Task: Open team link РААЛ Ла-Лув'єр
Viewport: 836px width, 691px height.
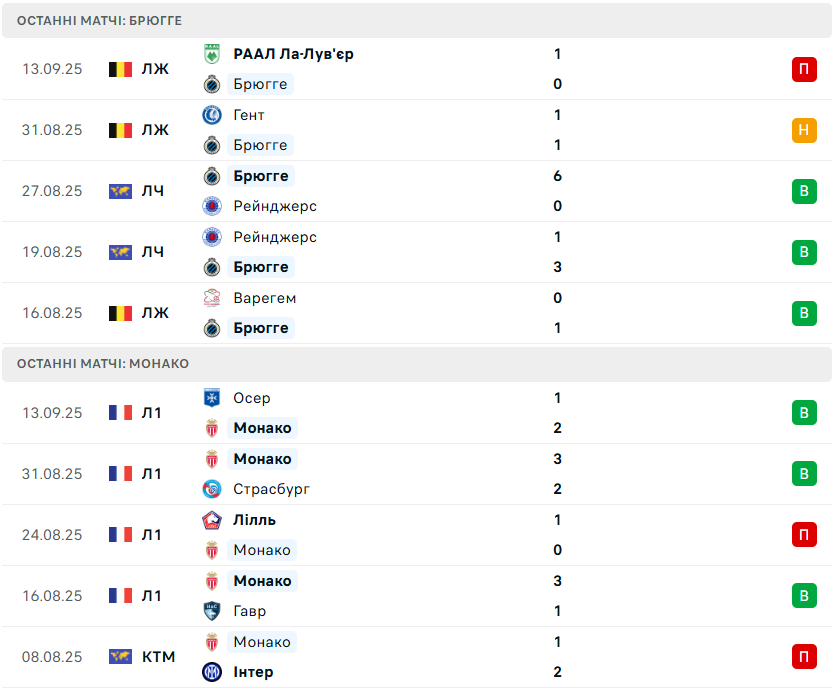Action: 293,54
